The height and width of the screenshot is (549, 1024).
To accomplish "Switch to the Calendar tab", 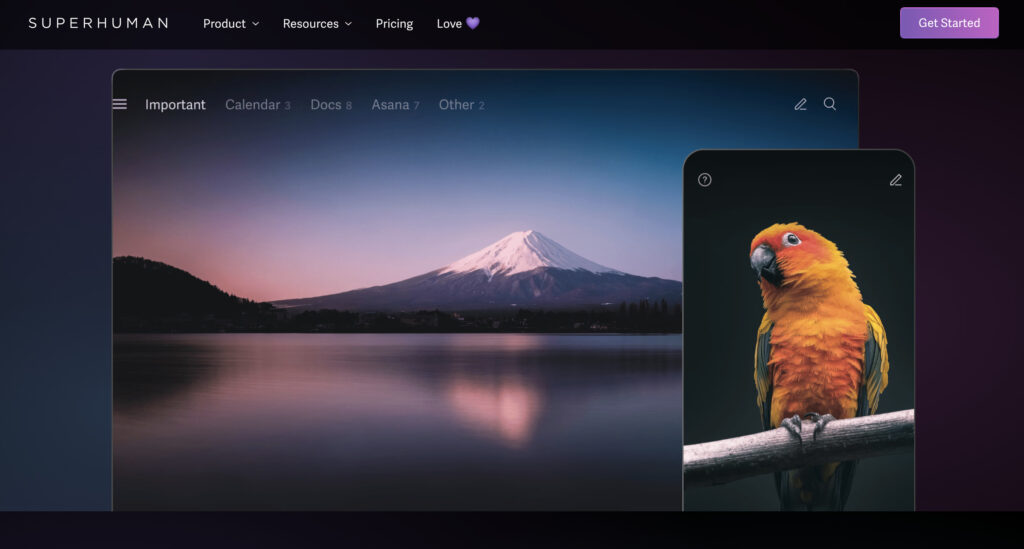I will (257, 104).
